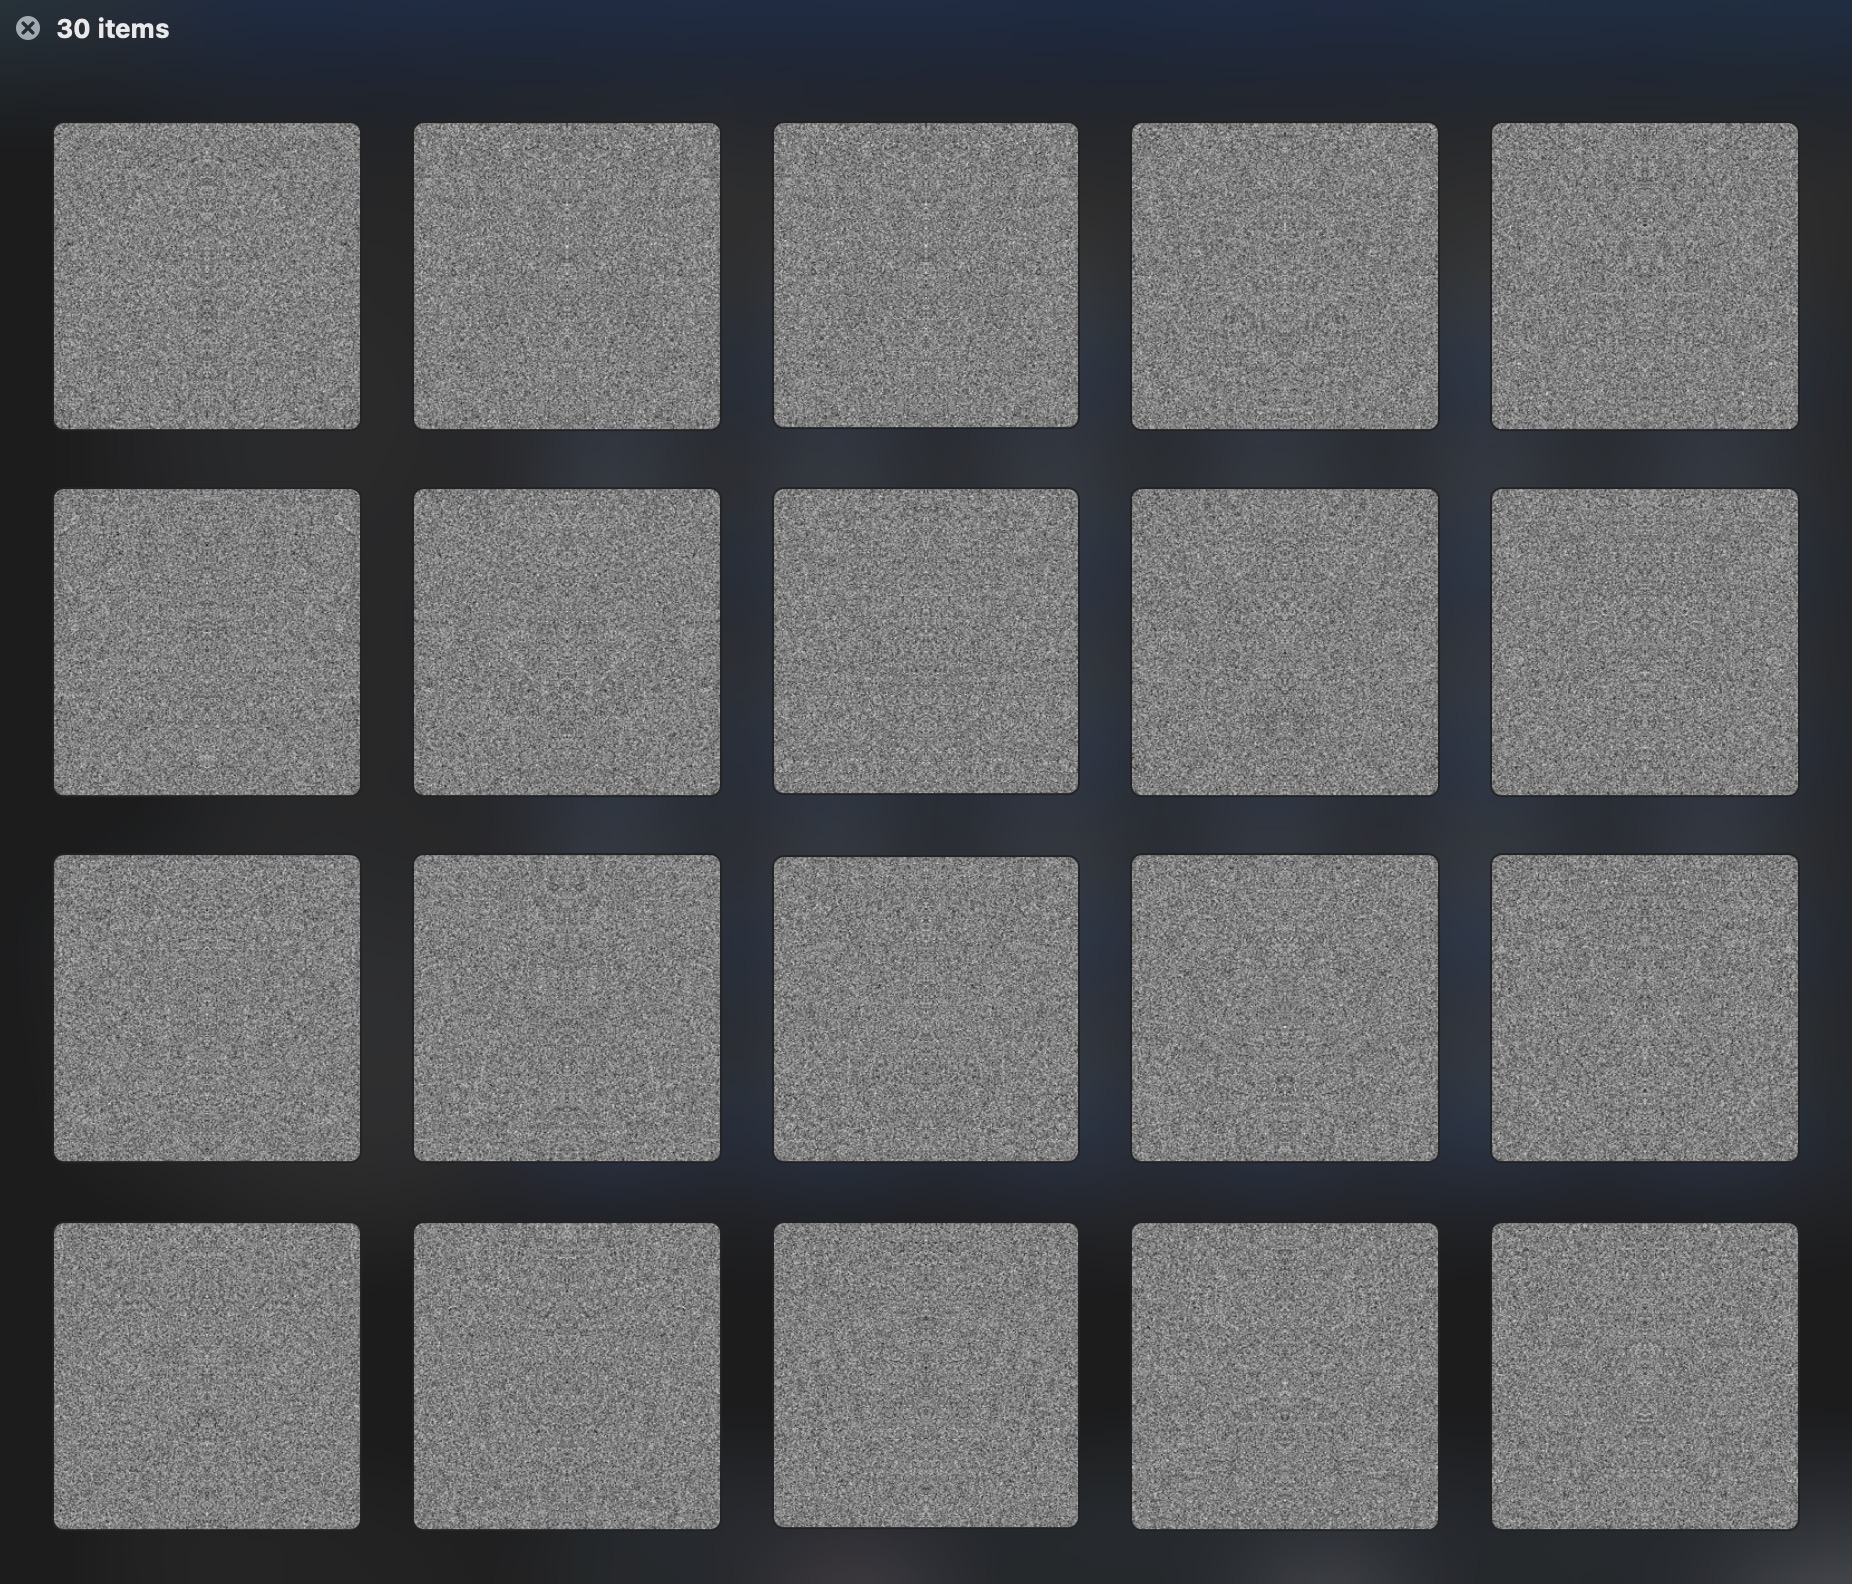This screenshot has width=1852, height=1584.
Task: Open the second thumbnail in the second row
Action: tap(567, 642)
